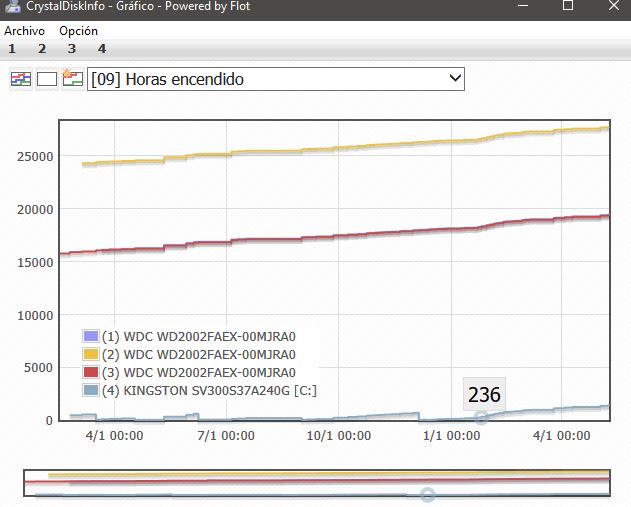Click the 7/1 00:00 x-axis label
This screenshot has width=631, height=507.
(226, 436)
